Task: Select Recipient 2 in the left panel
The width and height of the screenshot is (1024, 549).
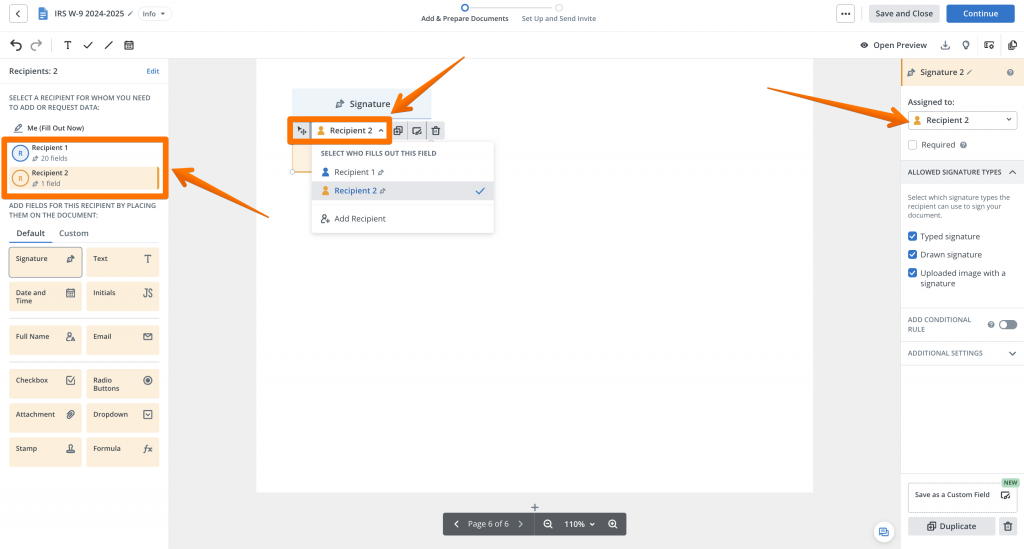Action: 84,178
